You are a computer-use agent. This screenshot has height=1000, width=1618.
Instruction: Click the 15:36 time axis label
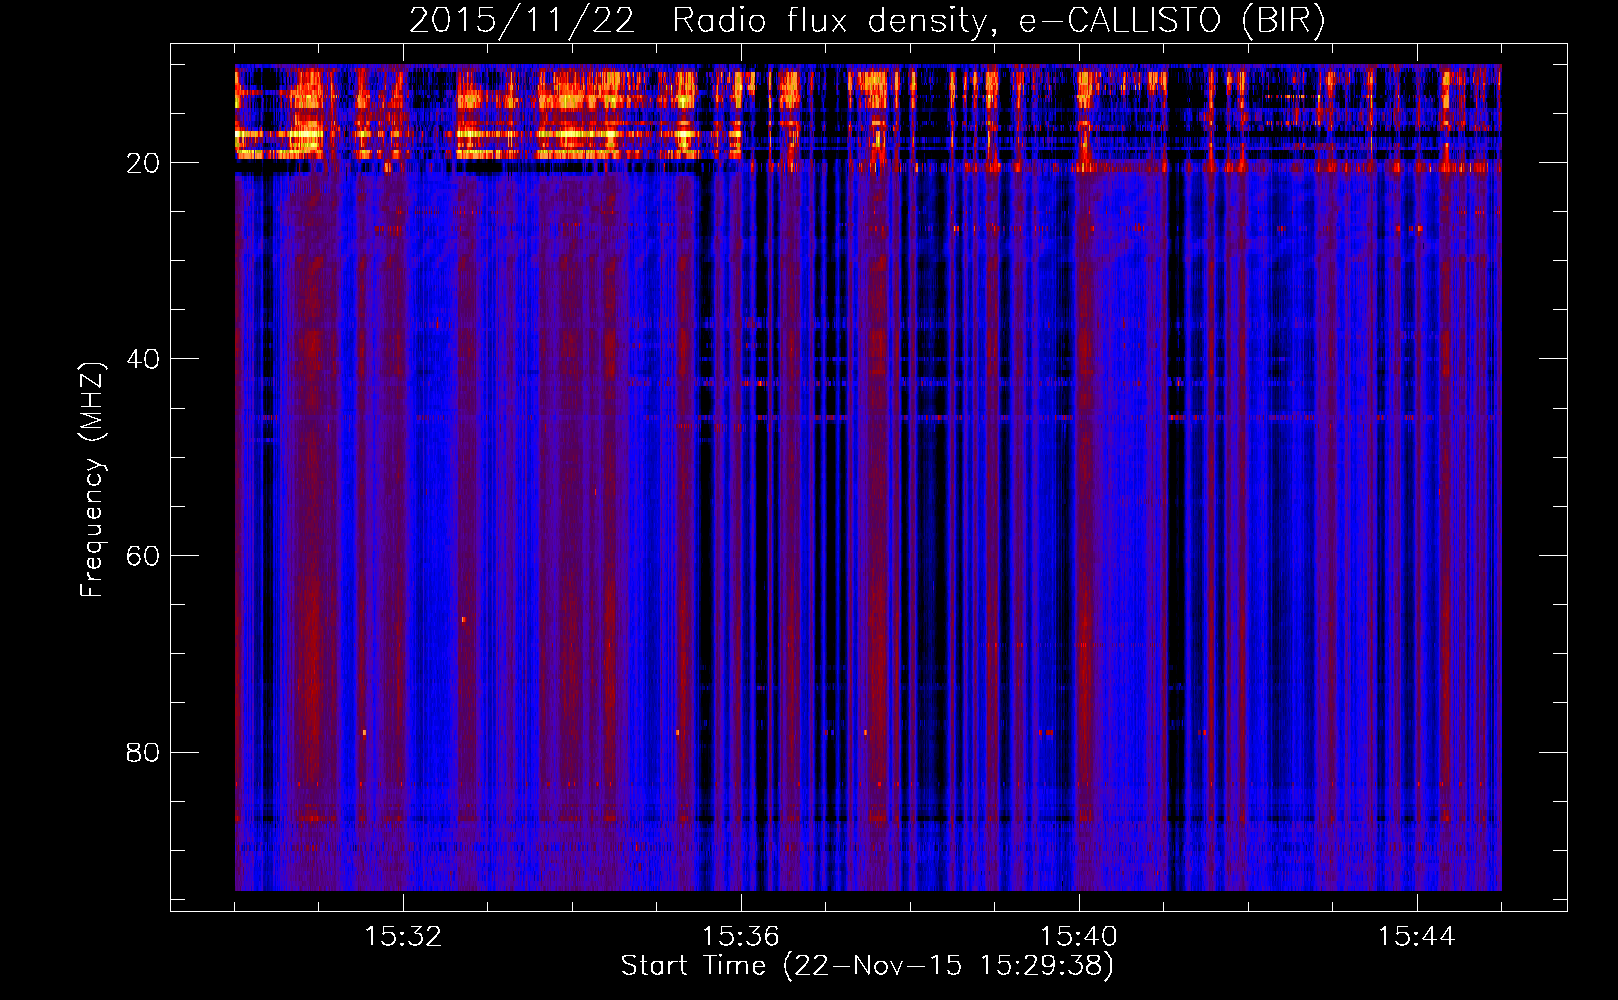coord(741,937)
